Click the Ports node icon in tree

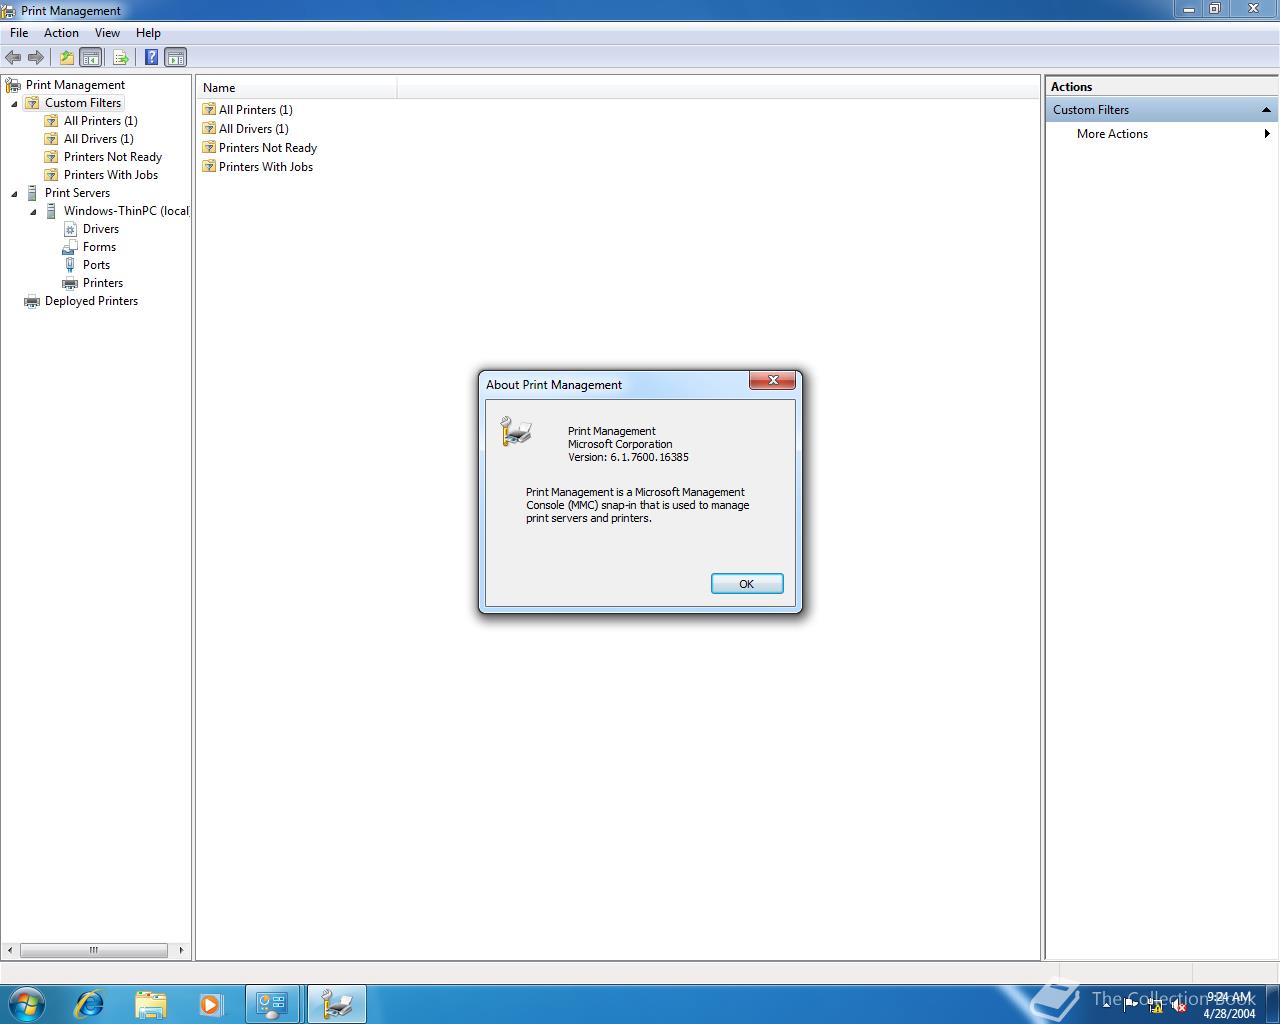click(x=70, y=265)
